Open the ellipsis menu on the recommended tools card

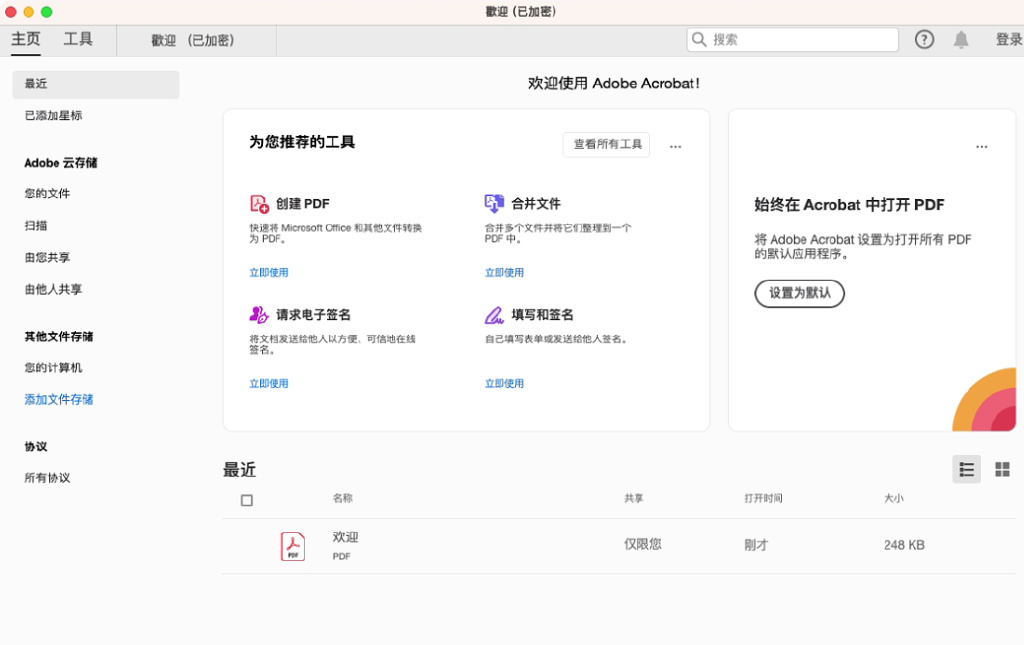(x=675, y=146)
